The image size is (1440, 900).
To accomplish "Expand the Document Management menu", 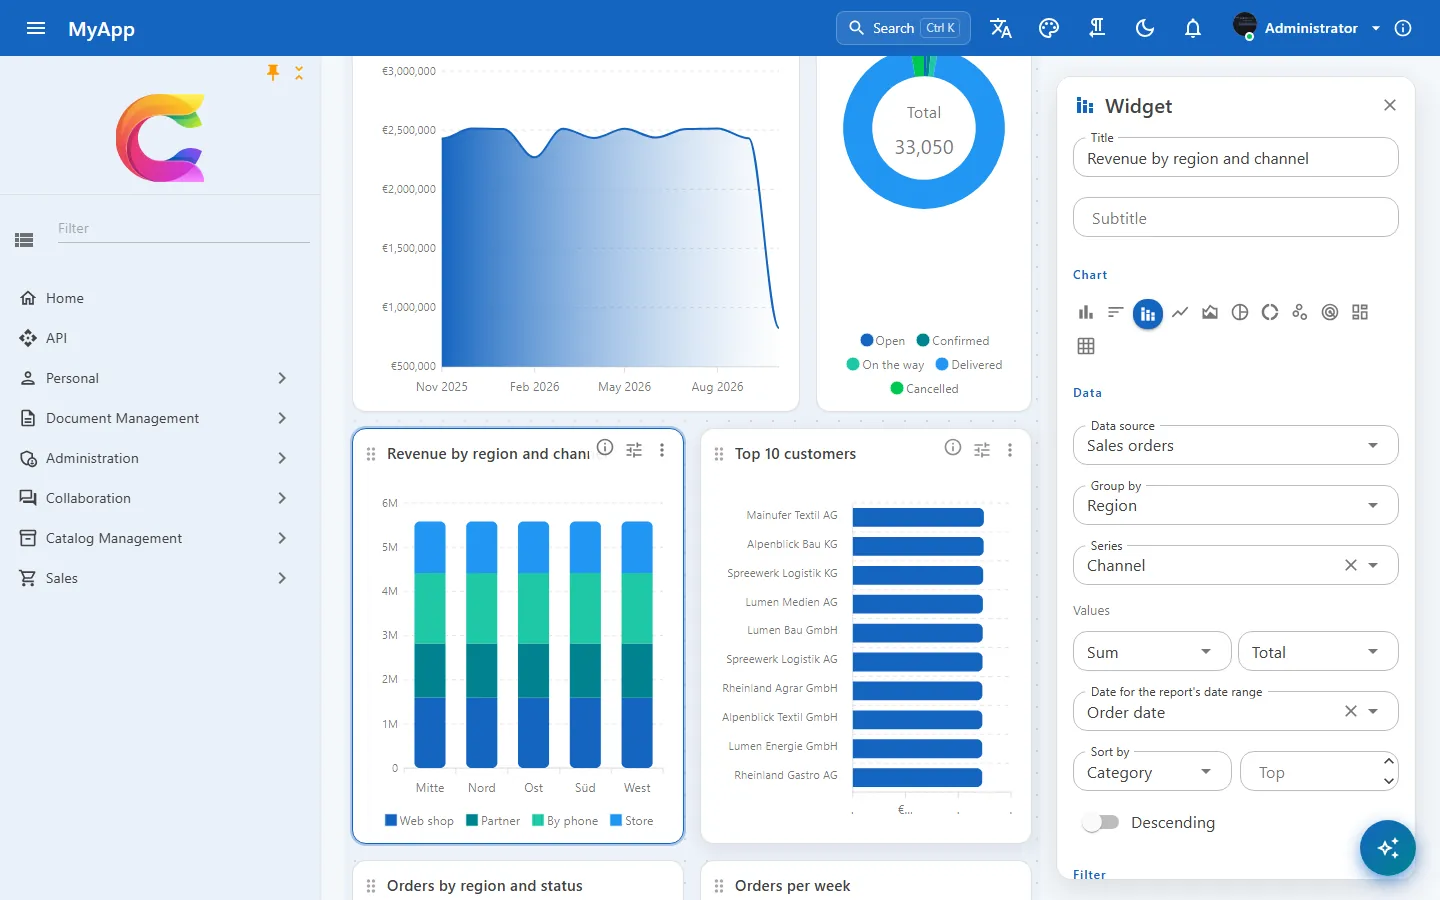I will click(x=160, y=418).
